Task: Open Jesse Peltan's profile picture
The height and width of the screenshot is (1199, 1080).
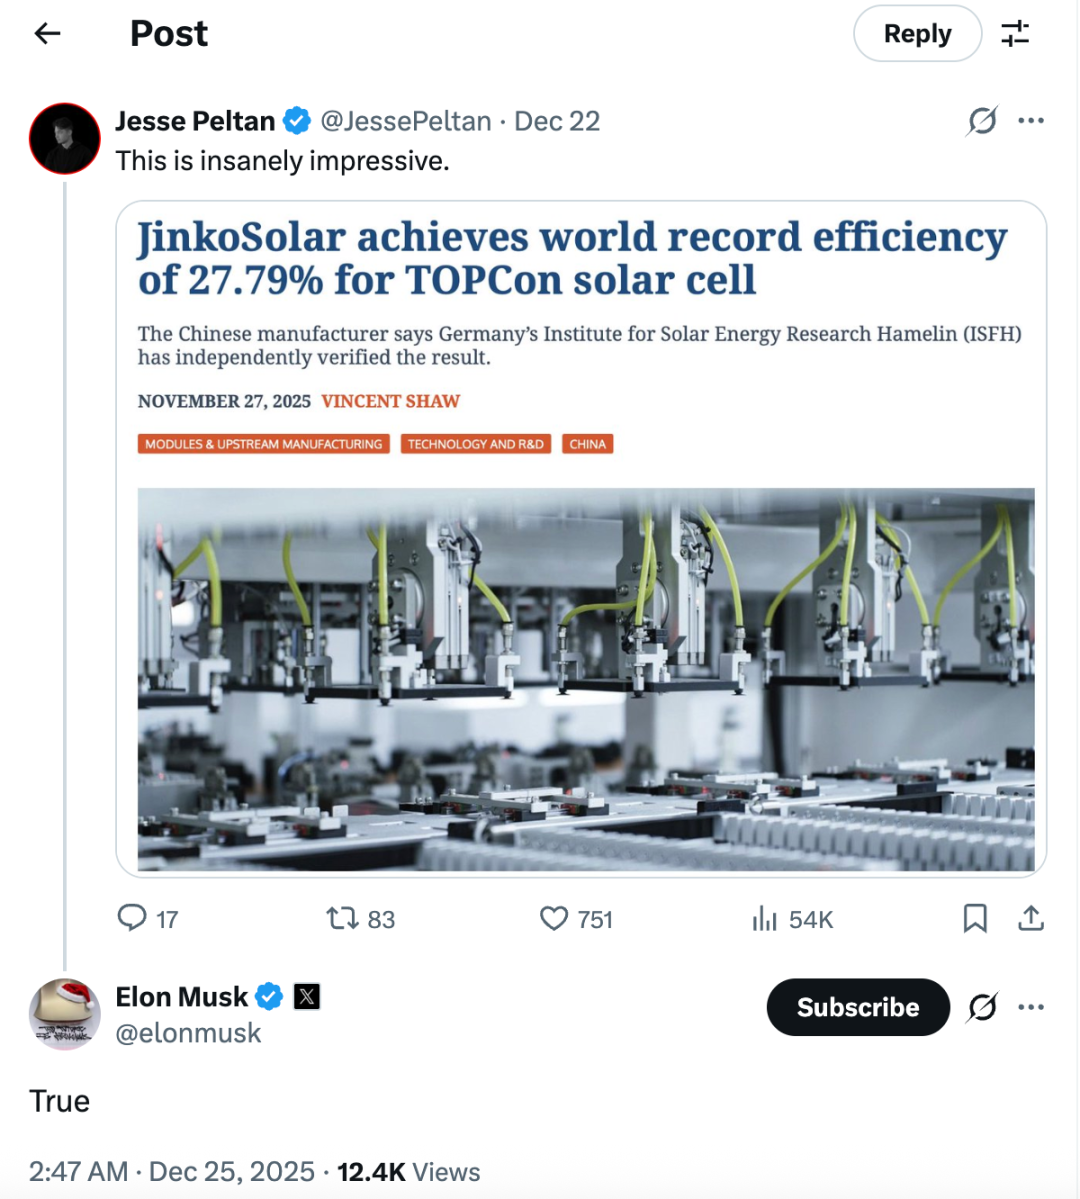Action: pos(65,139)
